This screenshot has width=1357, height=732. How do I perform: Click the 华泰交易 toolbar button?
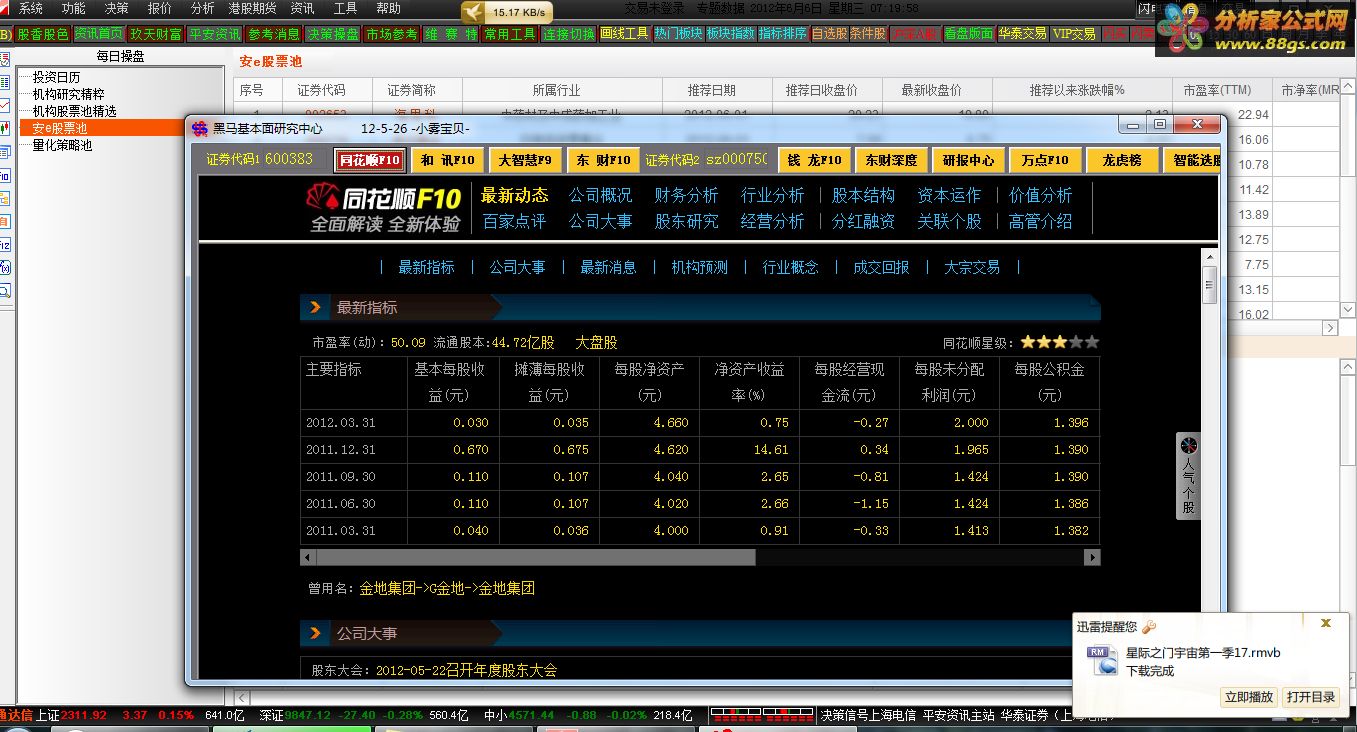click(x=1022, y=34)
